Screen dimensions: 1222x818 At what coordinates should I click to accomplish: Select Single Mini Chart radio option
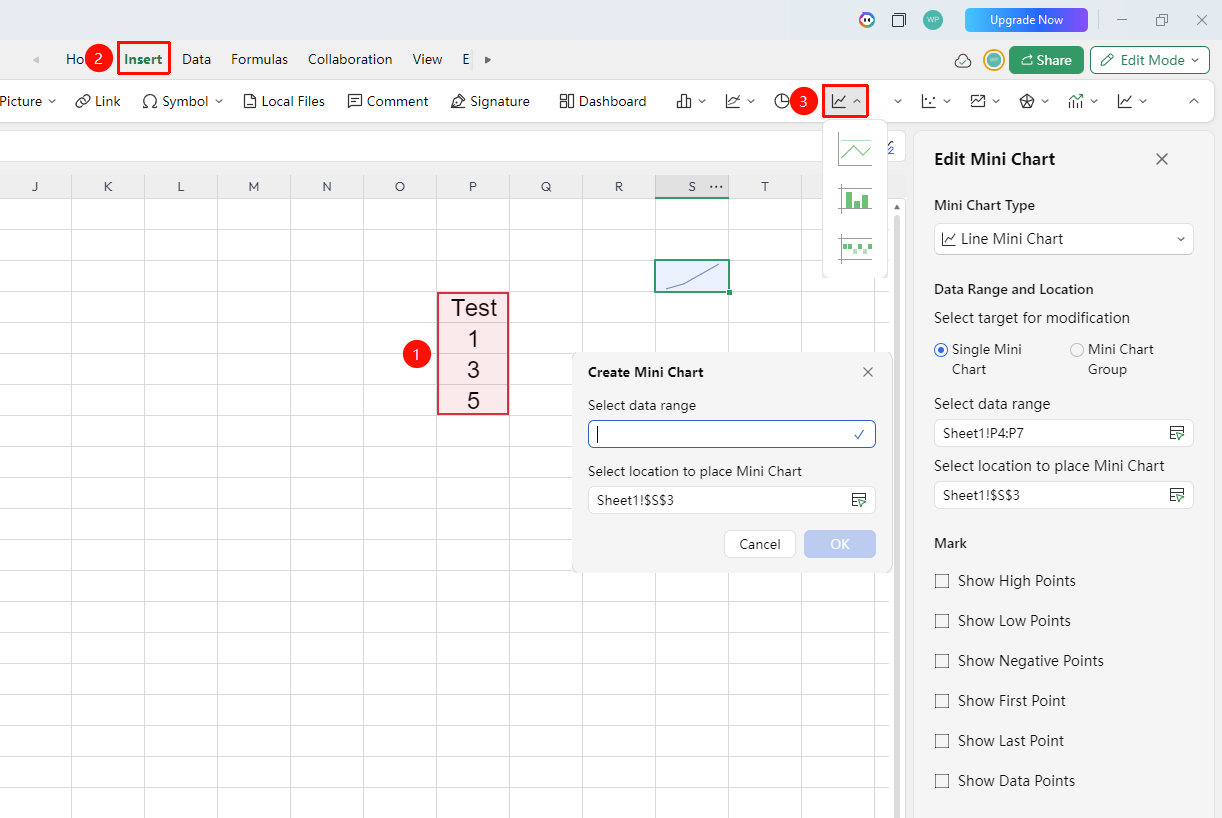pos(941,350)
